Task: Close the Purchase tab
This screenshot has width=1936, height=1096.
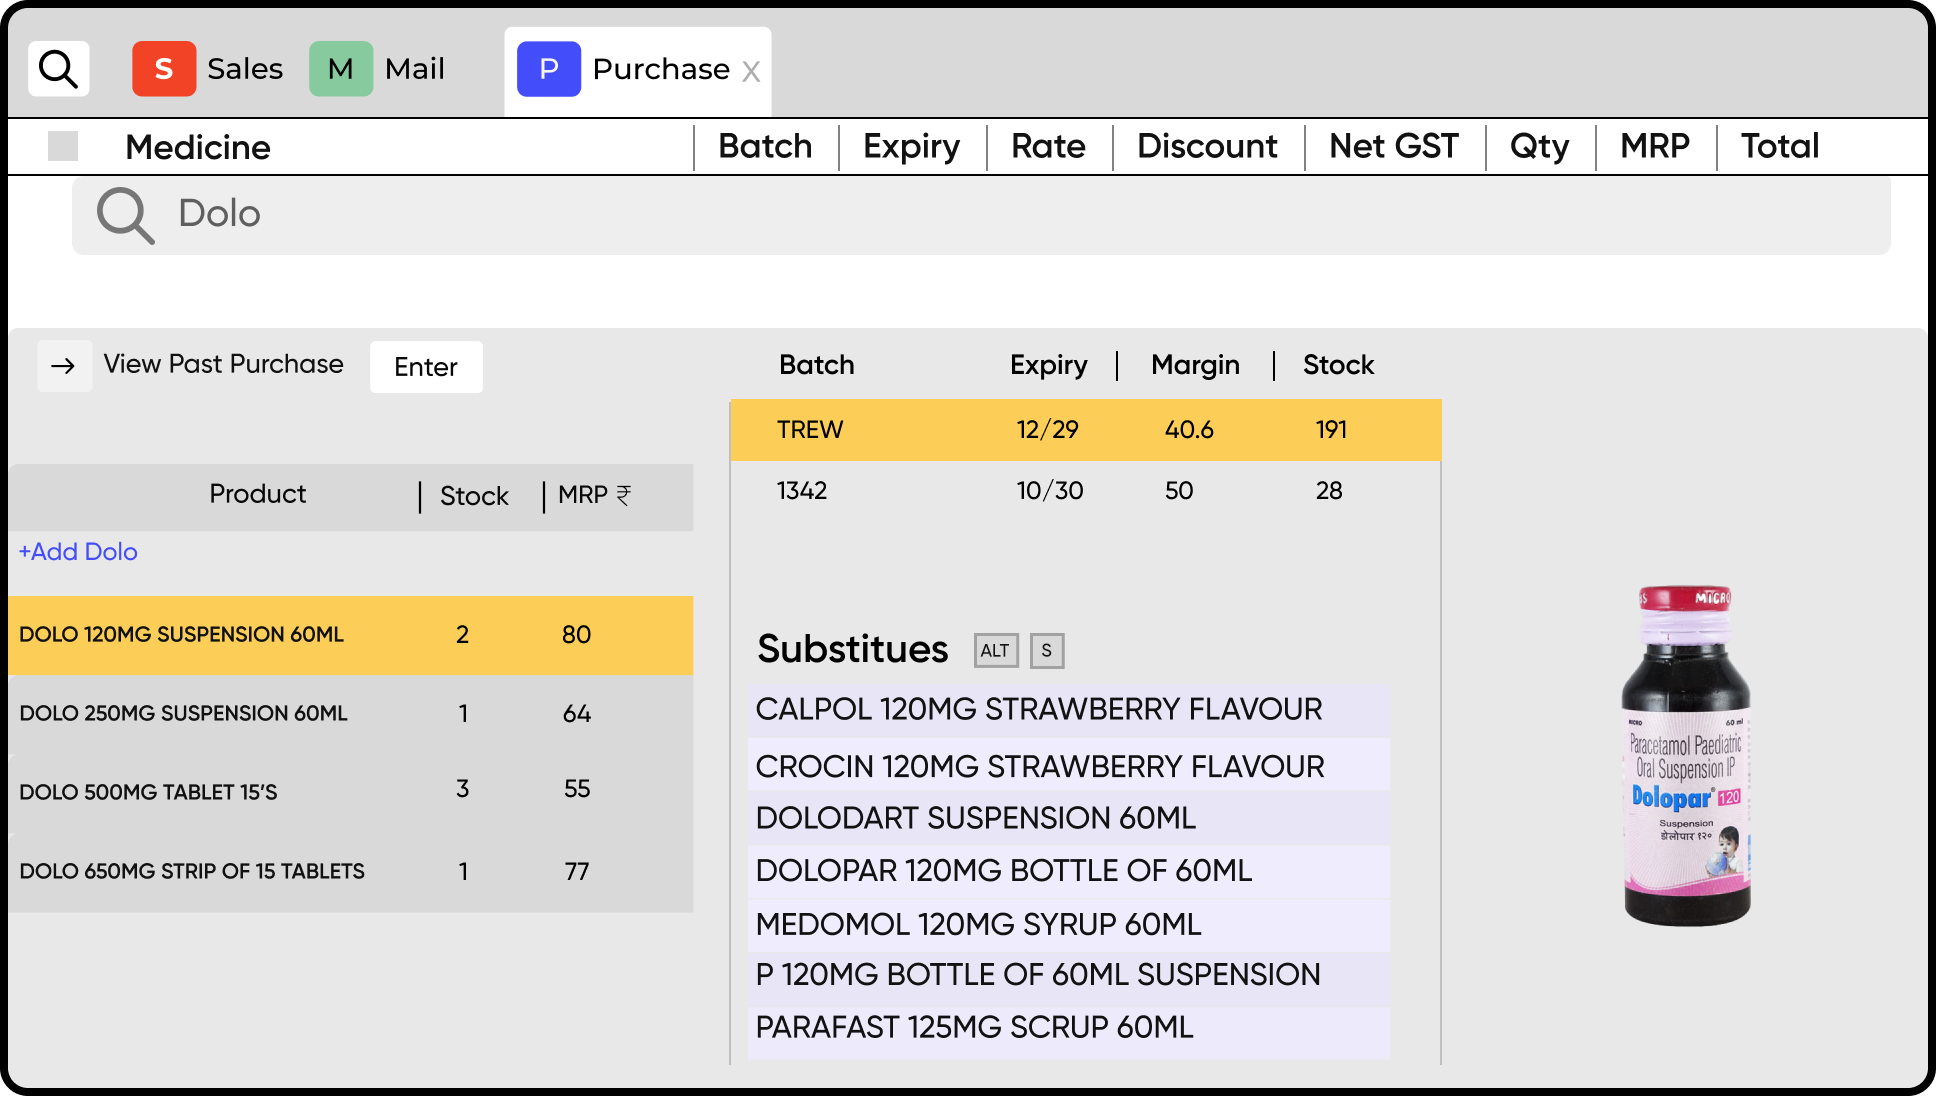Action: click(751, 72)
